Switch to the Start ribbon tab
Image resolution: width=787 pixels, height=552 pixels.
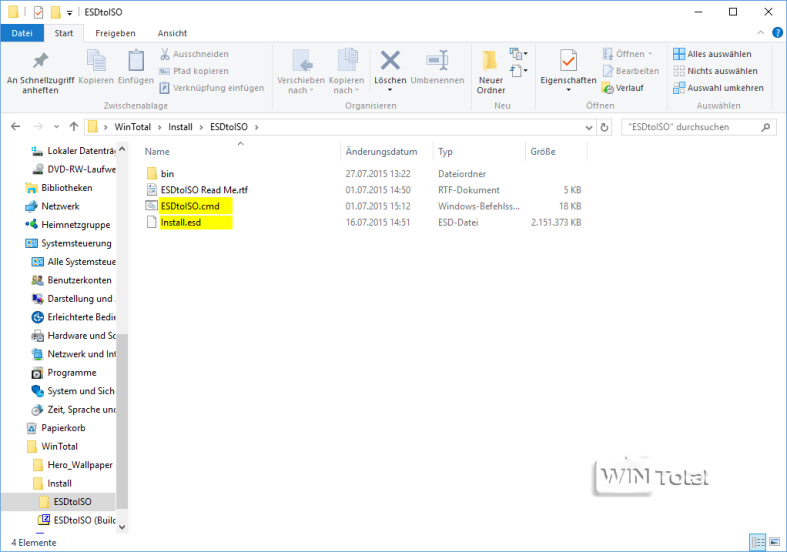[64, 33]
